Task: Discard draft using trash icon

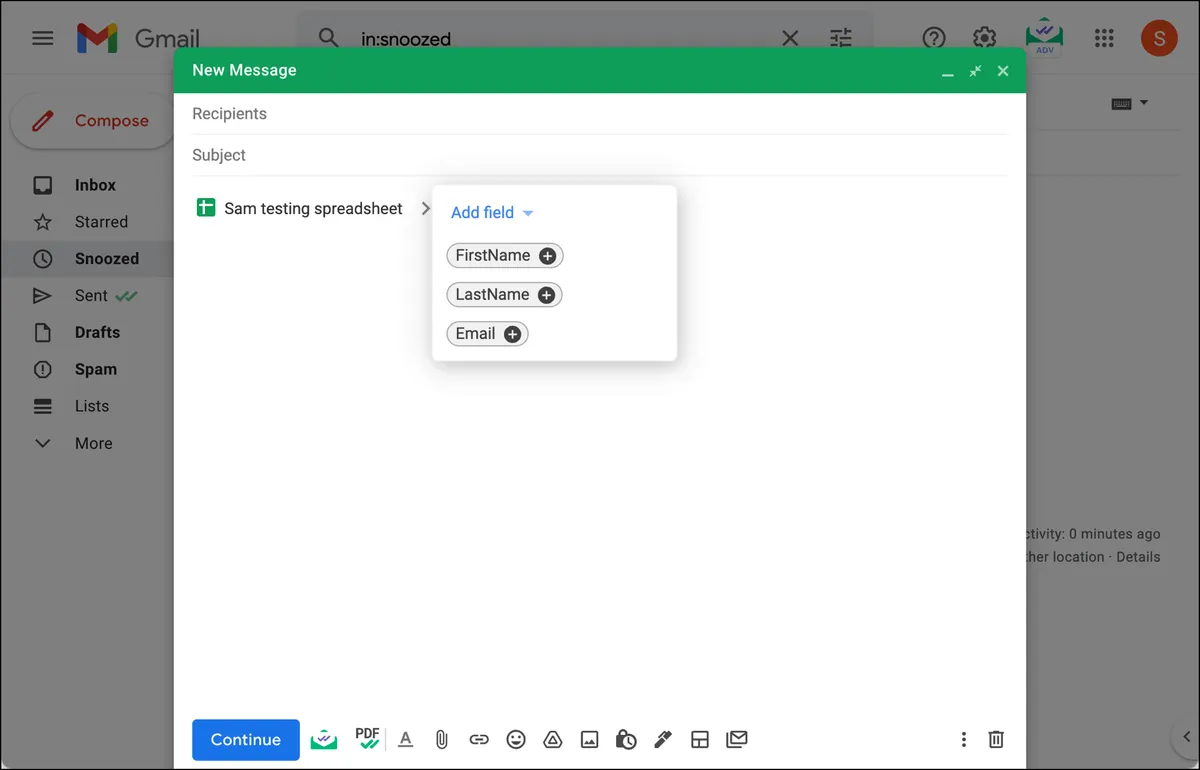Action: (996, 740)
